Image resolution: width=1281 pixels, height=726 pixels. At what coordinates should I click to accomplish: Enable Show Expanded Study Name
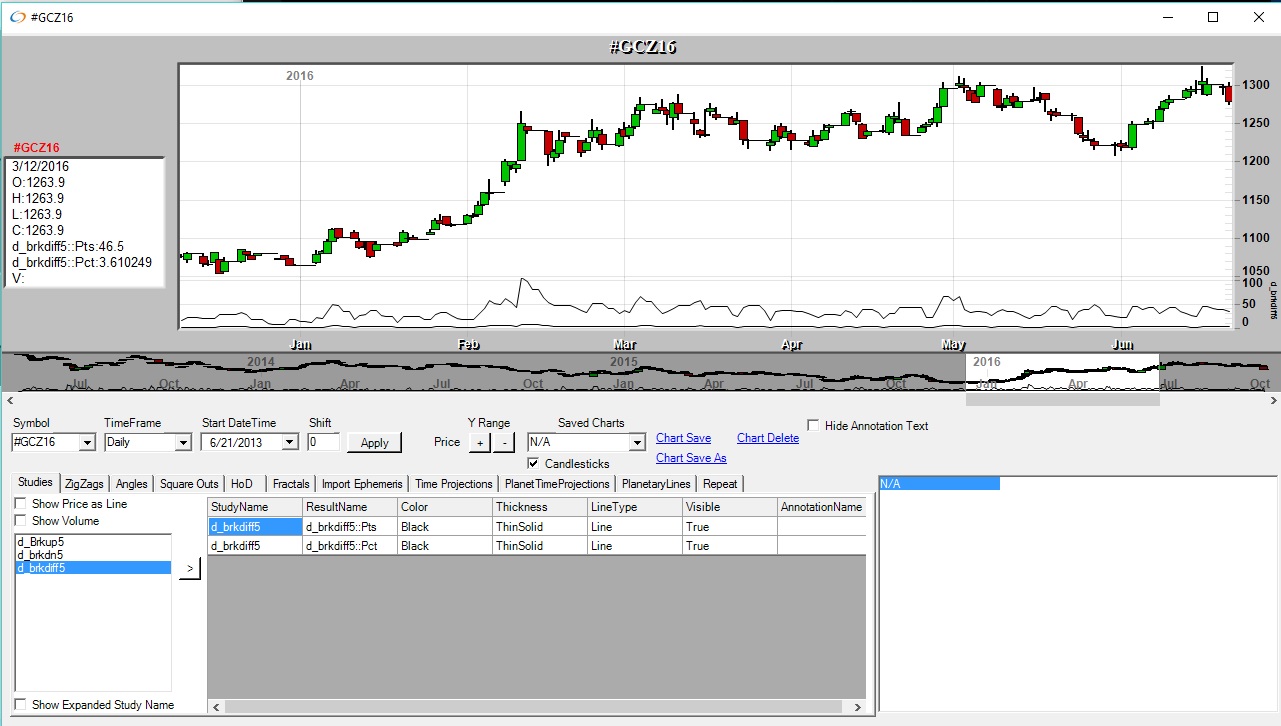point(21,705)
